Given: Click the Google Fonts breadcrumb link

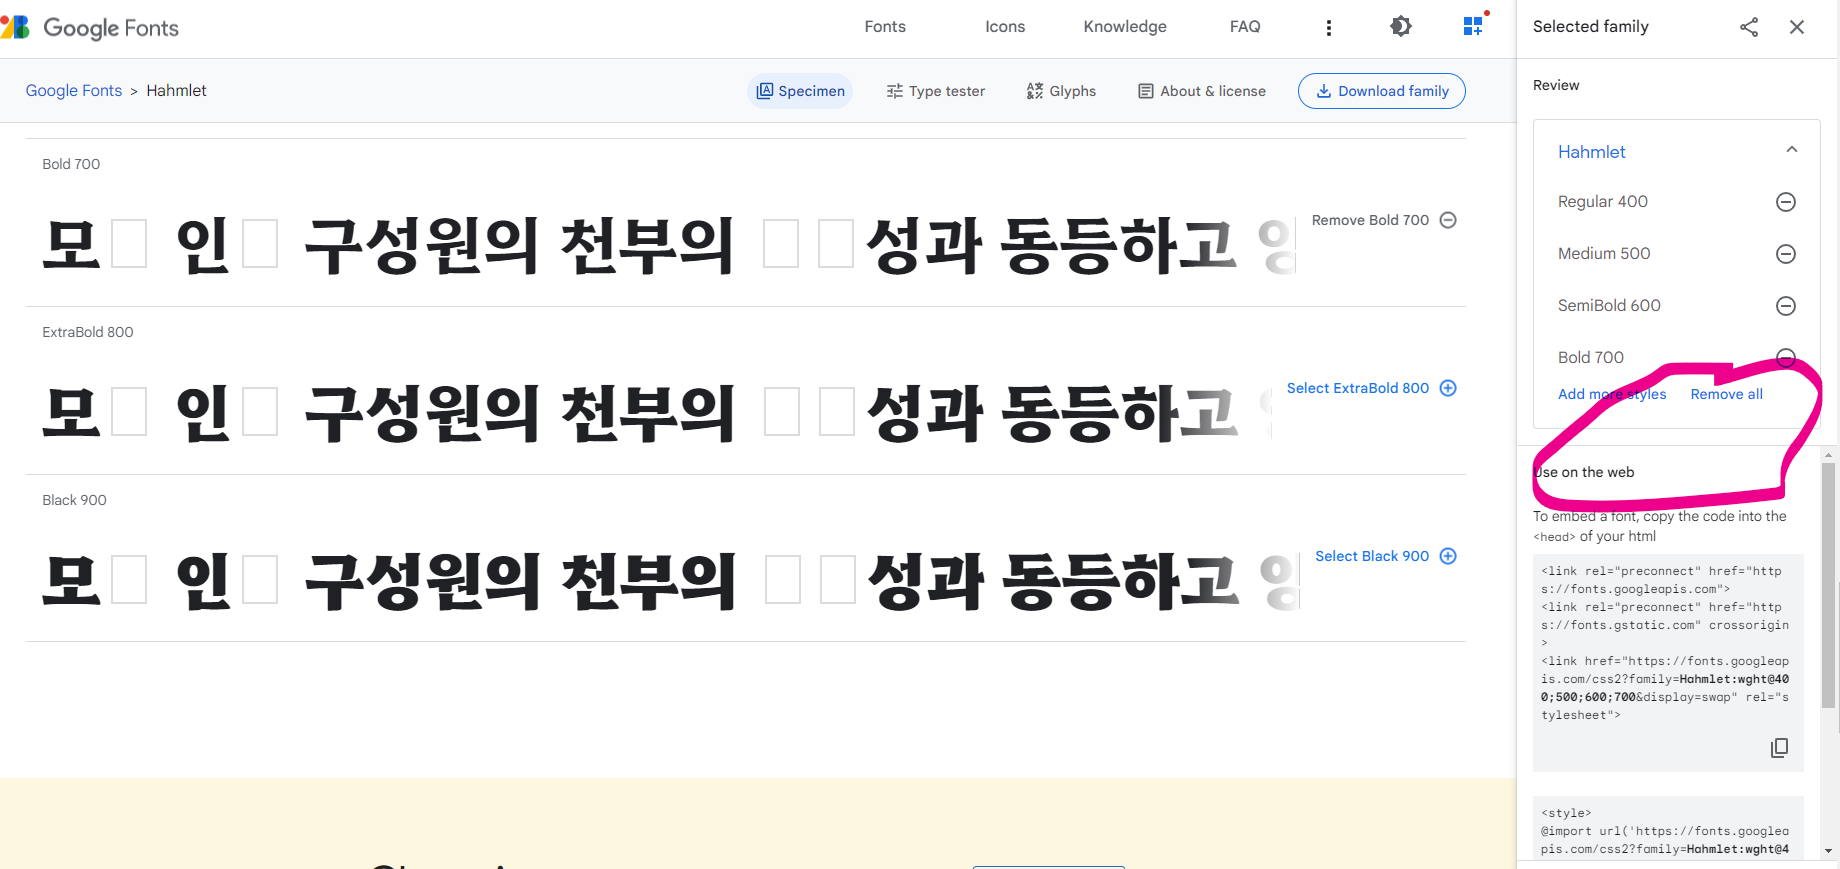Looking at the screenshot, I should click(74, 91).
